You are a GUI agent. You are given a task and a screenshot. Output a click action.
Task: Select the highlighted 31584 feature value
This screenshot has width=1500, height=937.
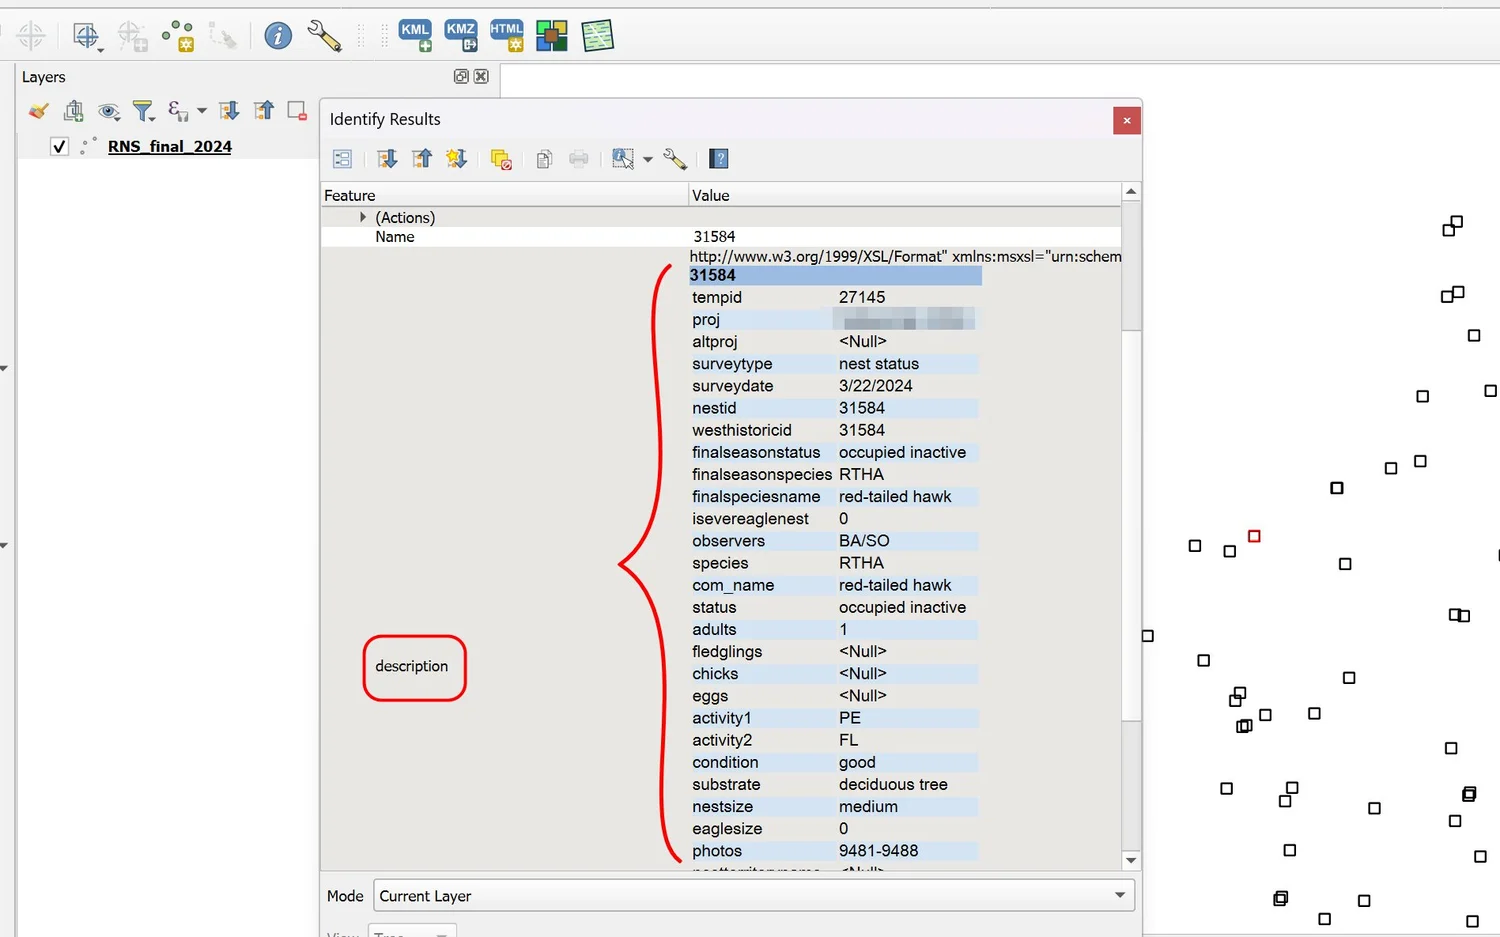tap(835, 275)
